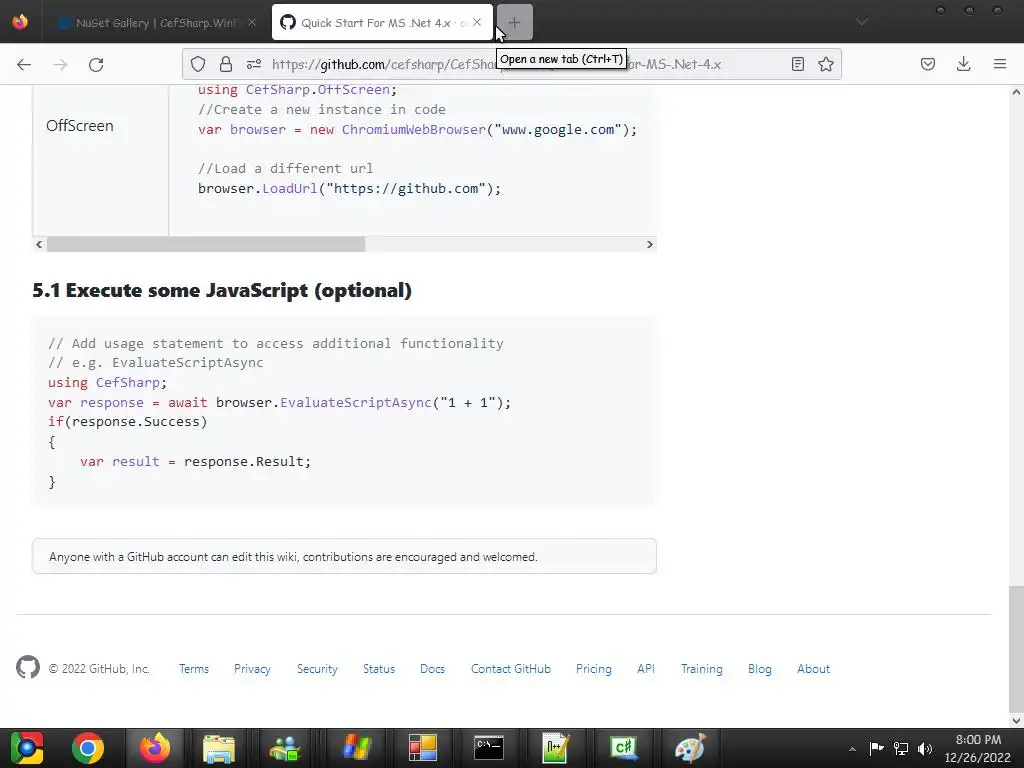This screenshot has width=1024, height=768.
Task: Open the Pricing footer link
Action: pos(594,669)
